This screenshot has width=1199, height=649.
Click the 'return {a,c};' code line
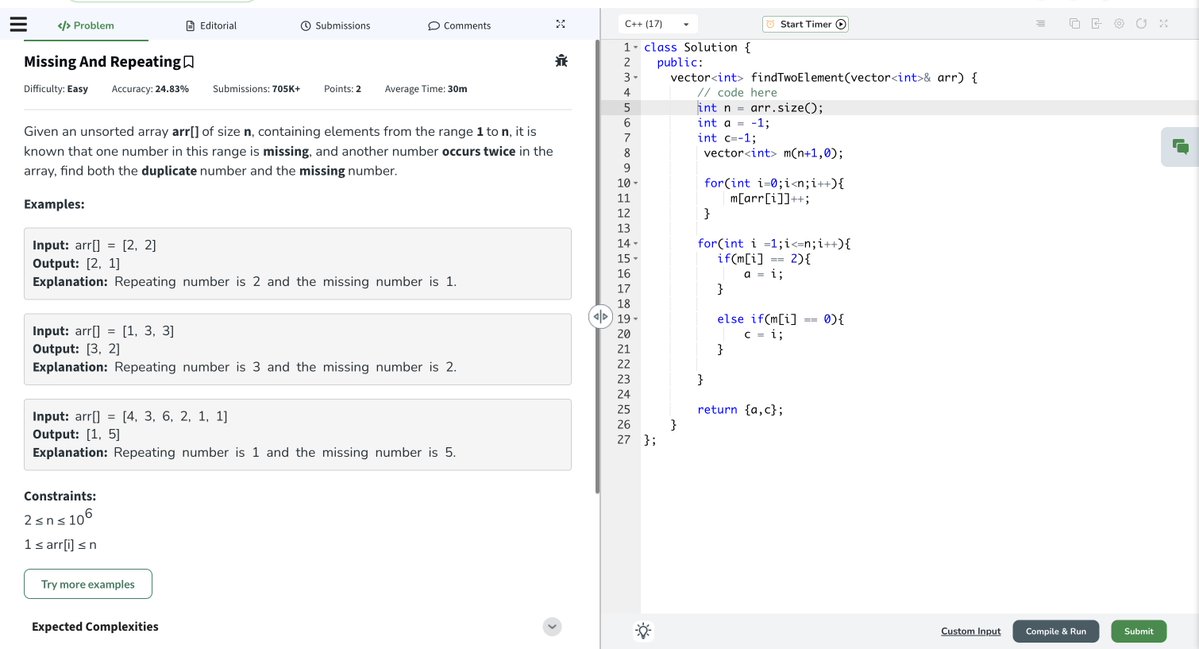pos(740,410)
